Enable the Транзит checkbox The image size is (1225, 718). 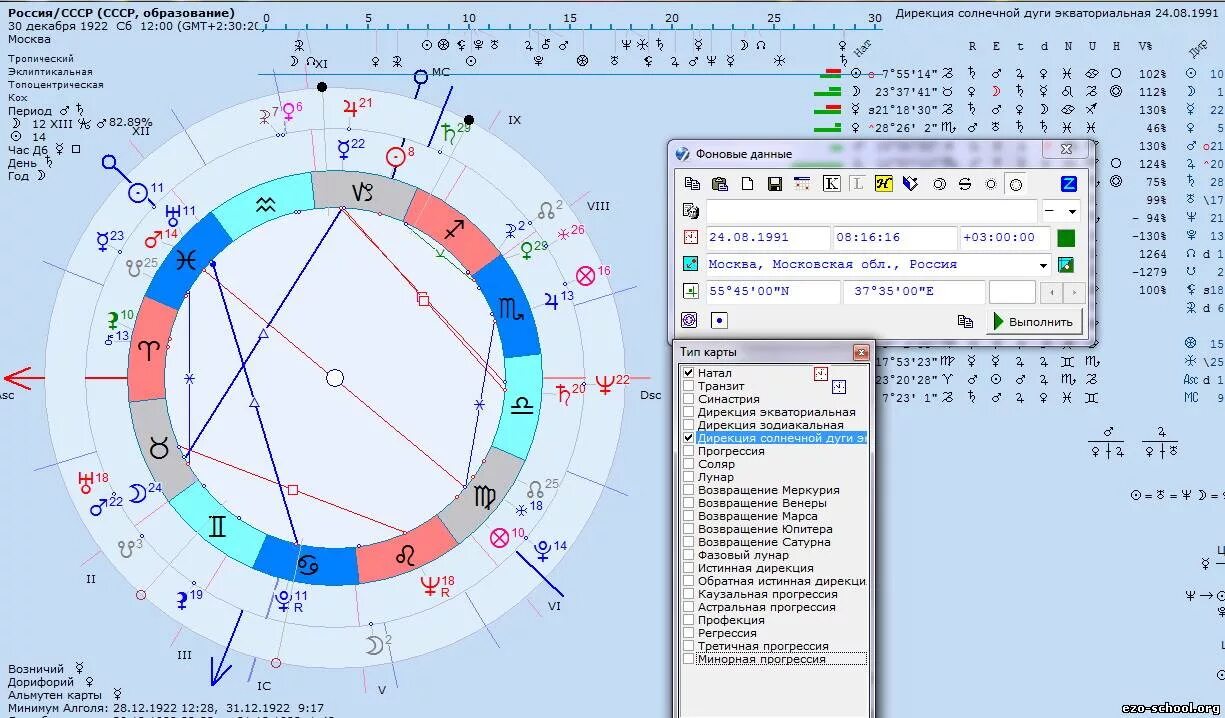(688, 386)
